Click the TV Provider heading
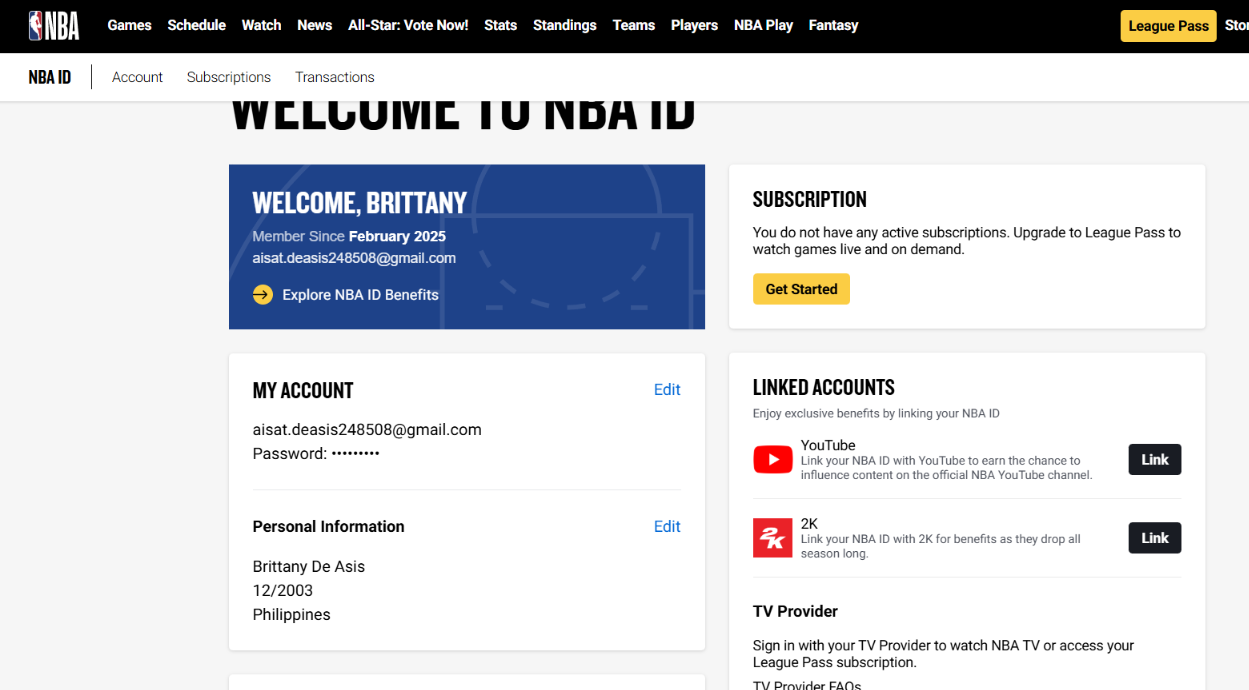 point(796,611)
